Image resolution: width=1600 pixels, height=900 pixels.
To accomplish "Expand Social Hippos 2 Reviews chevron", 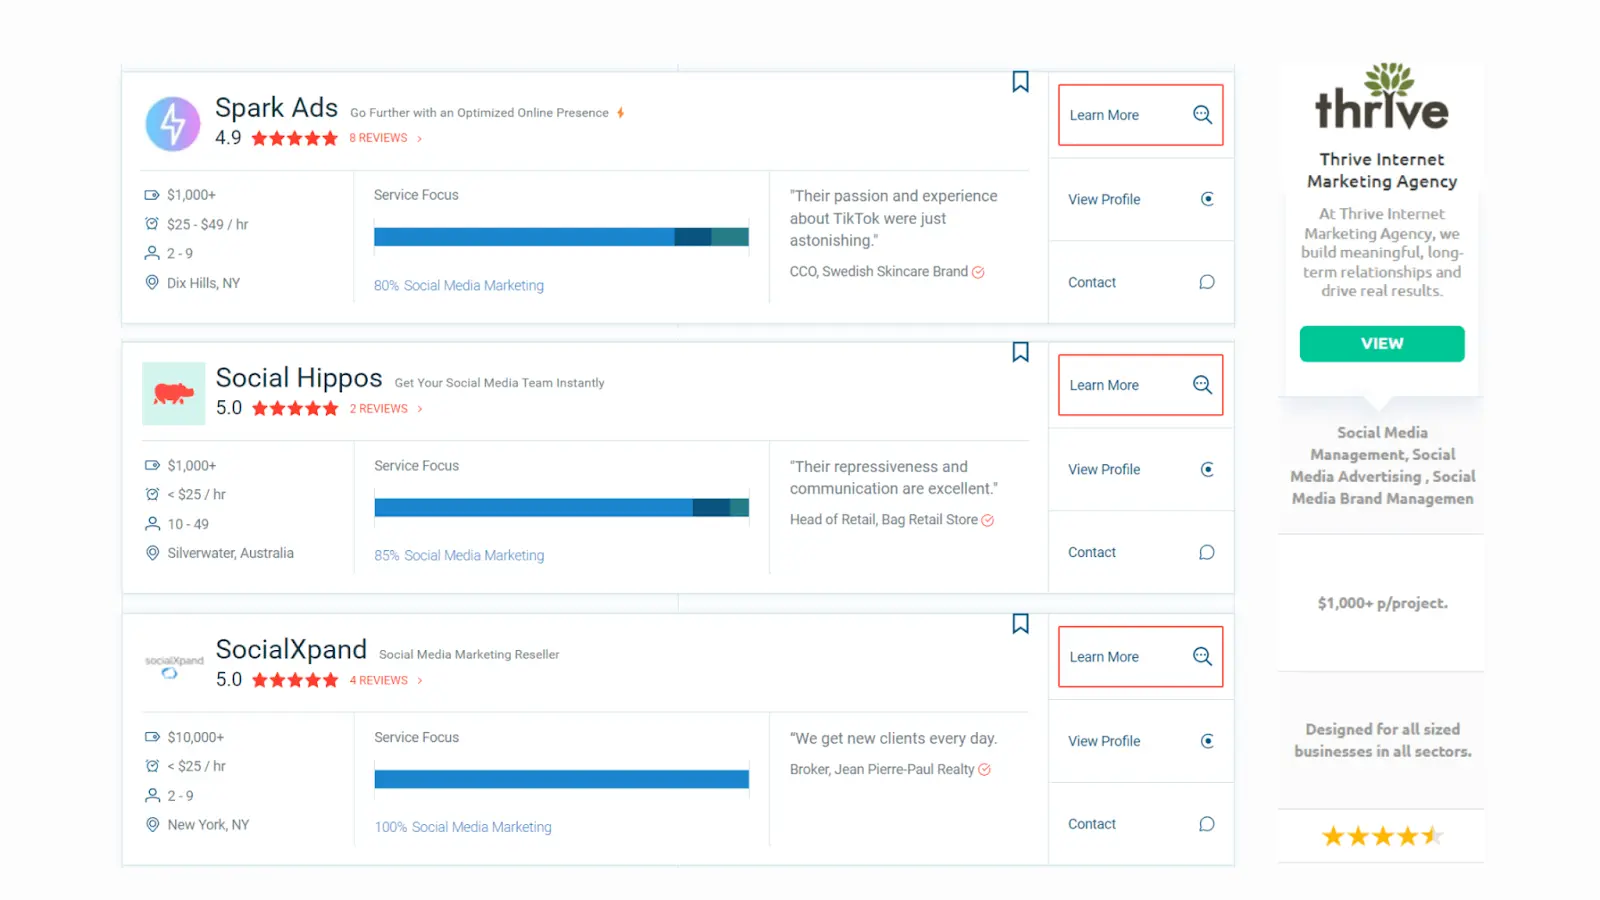I will 419,409.
